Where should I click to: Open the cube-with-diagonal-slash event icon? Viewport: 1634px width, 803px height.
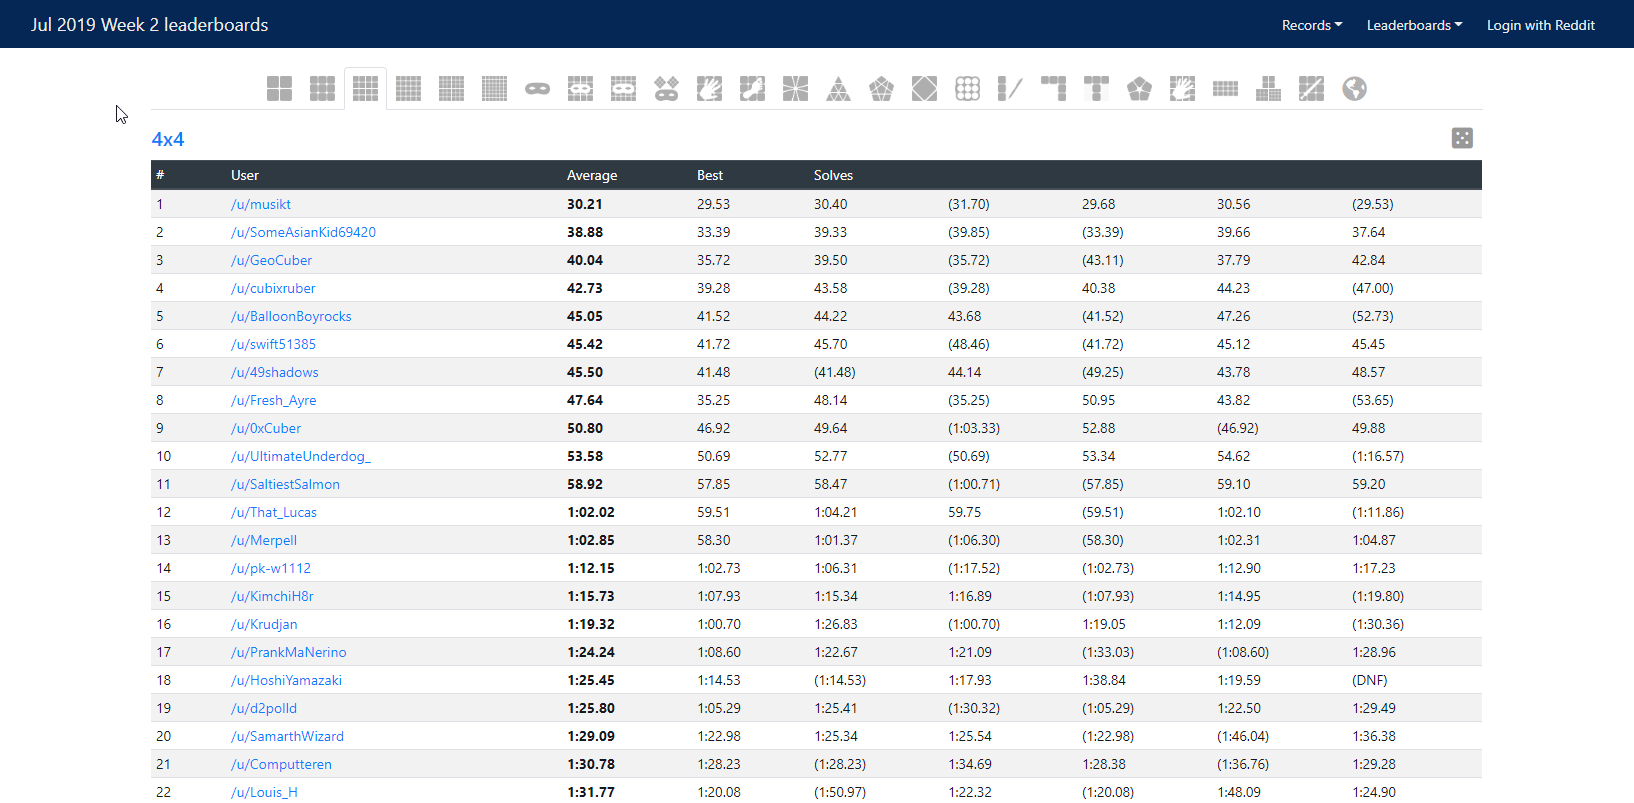coord(1312,89)
